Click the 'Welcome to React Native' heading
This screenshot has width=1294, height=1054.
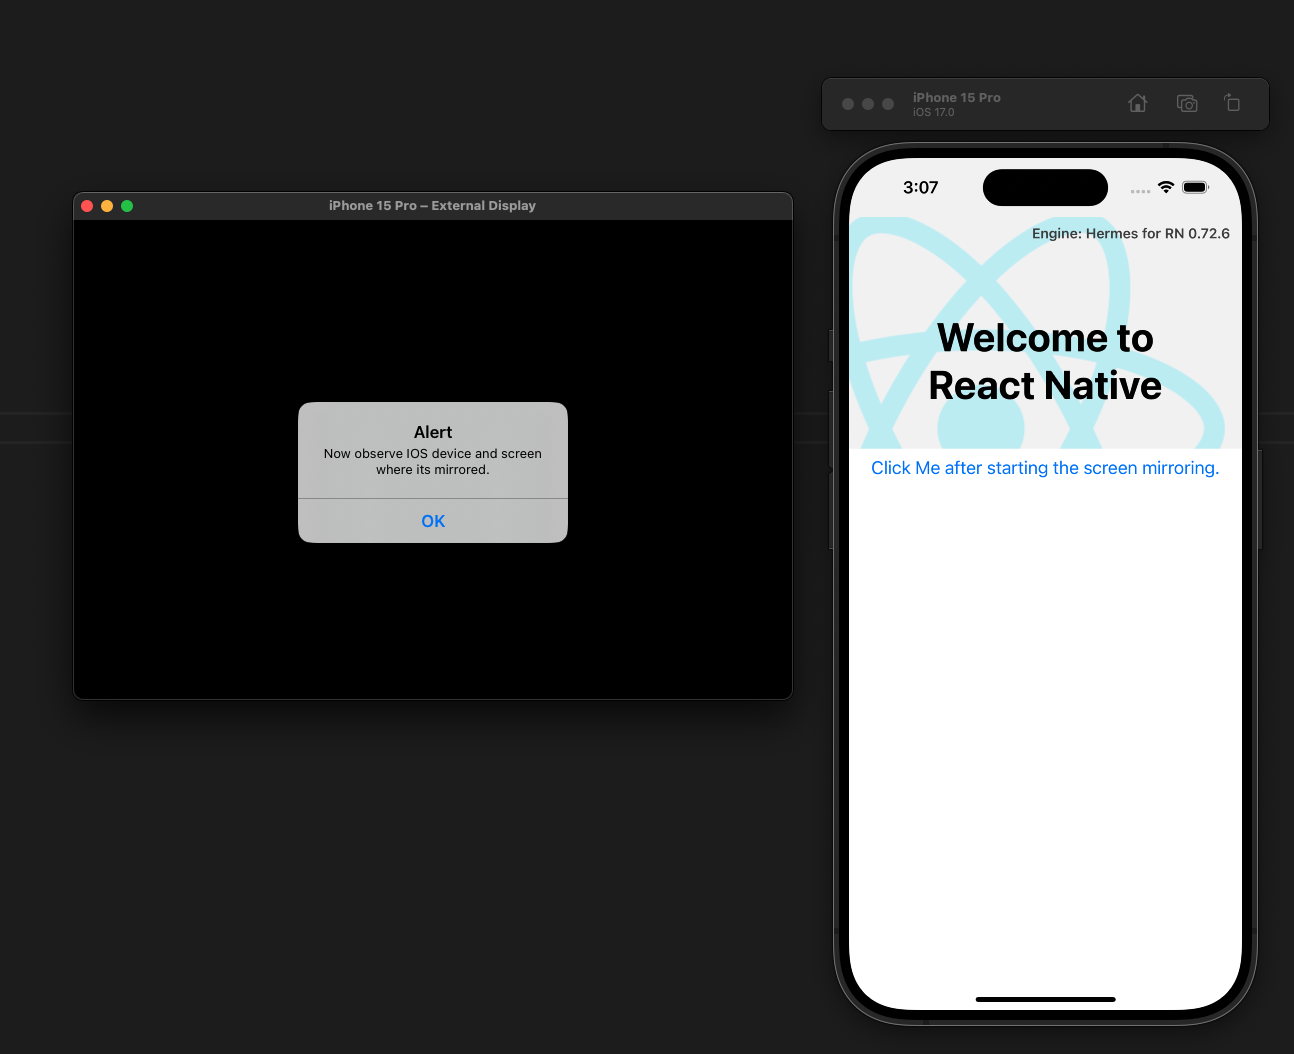click(1044, 362)
